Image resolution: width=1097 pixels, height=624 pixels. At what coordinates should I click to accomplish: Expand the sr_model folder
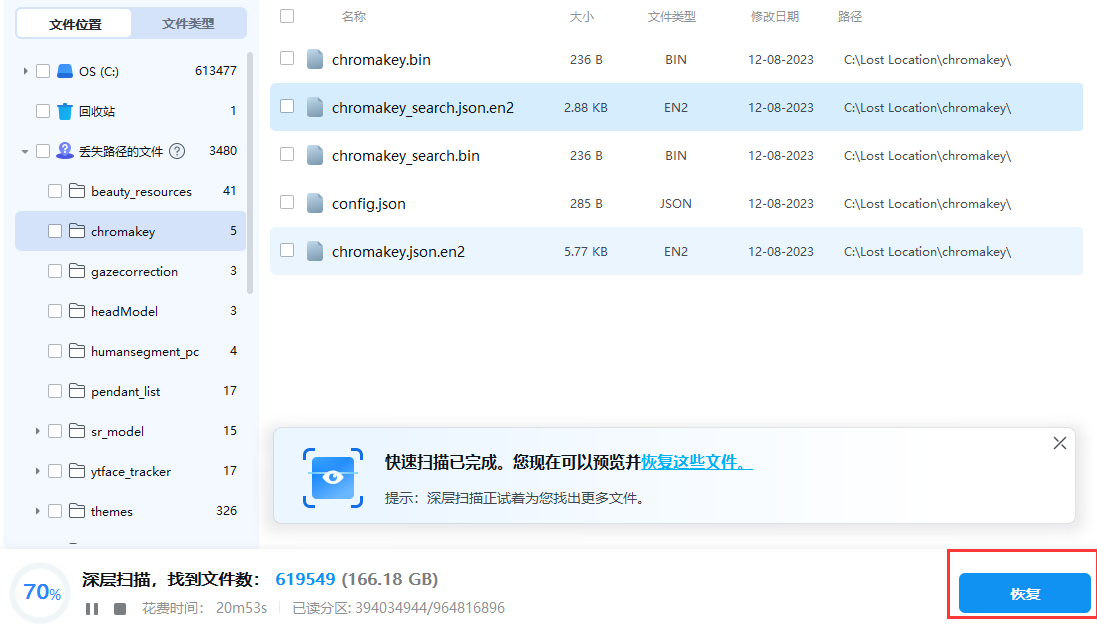click(x=37, y=431)
